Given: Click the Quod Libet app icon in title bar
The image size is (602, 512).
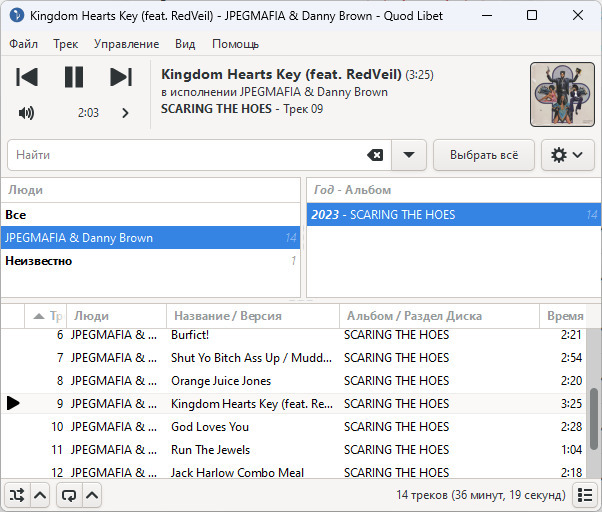Looking at the screenshot, I should [17, 16].
